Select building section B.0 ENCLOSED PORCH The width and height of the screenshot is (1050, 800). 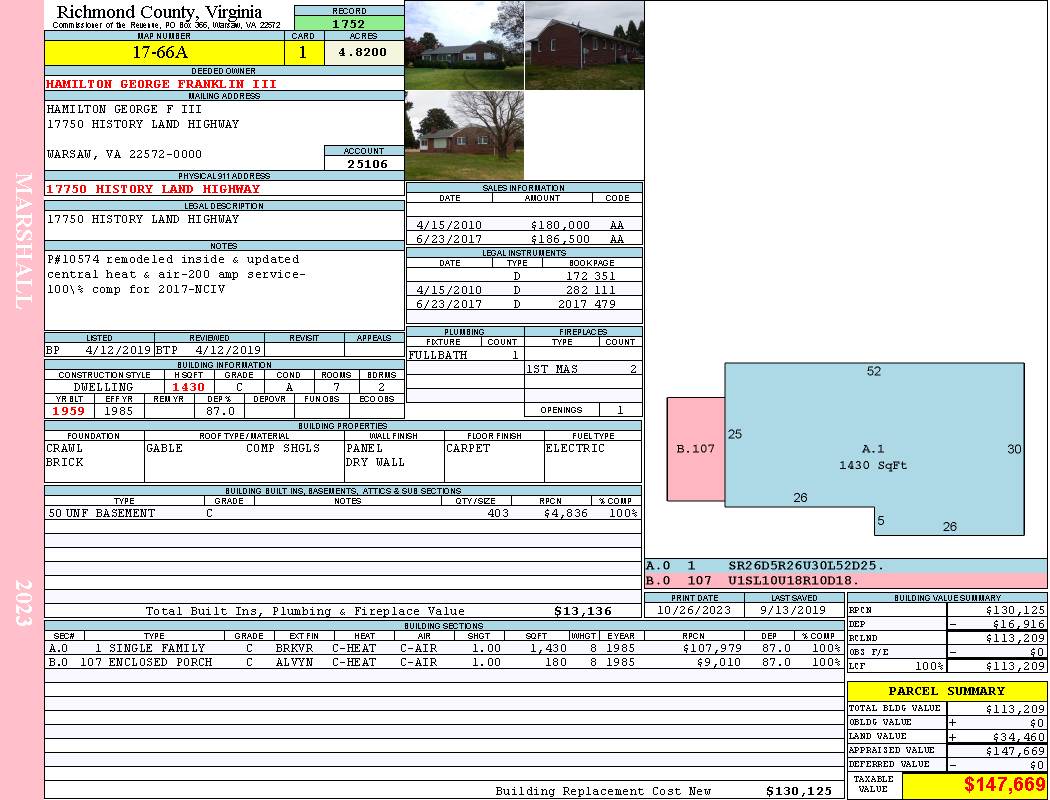click(x=444, y=662)
